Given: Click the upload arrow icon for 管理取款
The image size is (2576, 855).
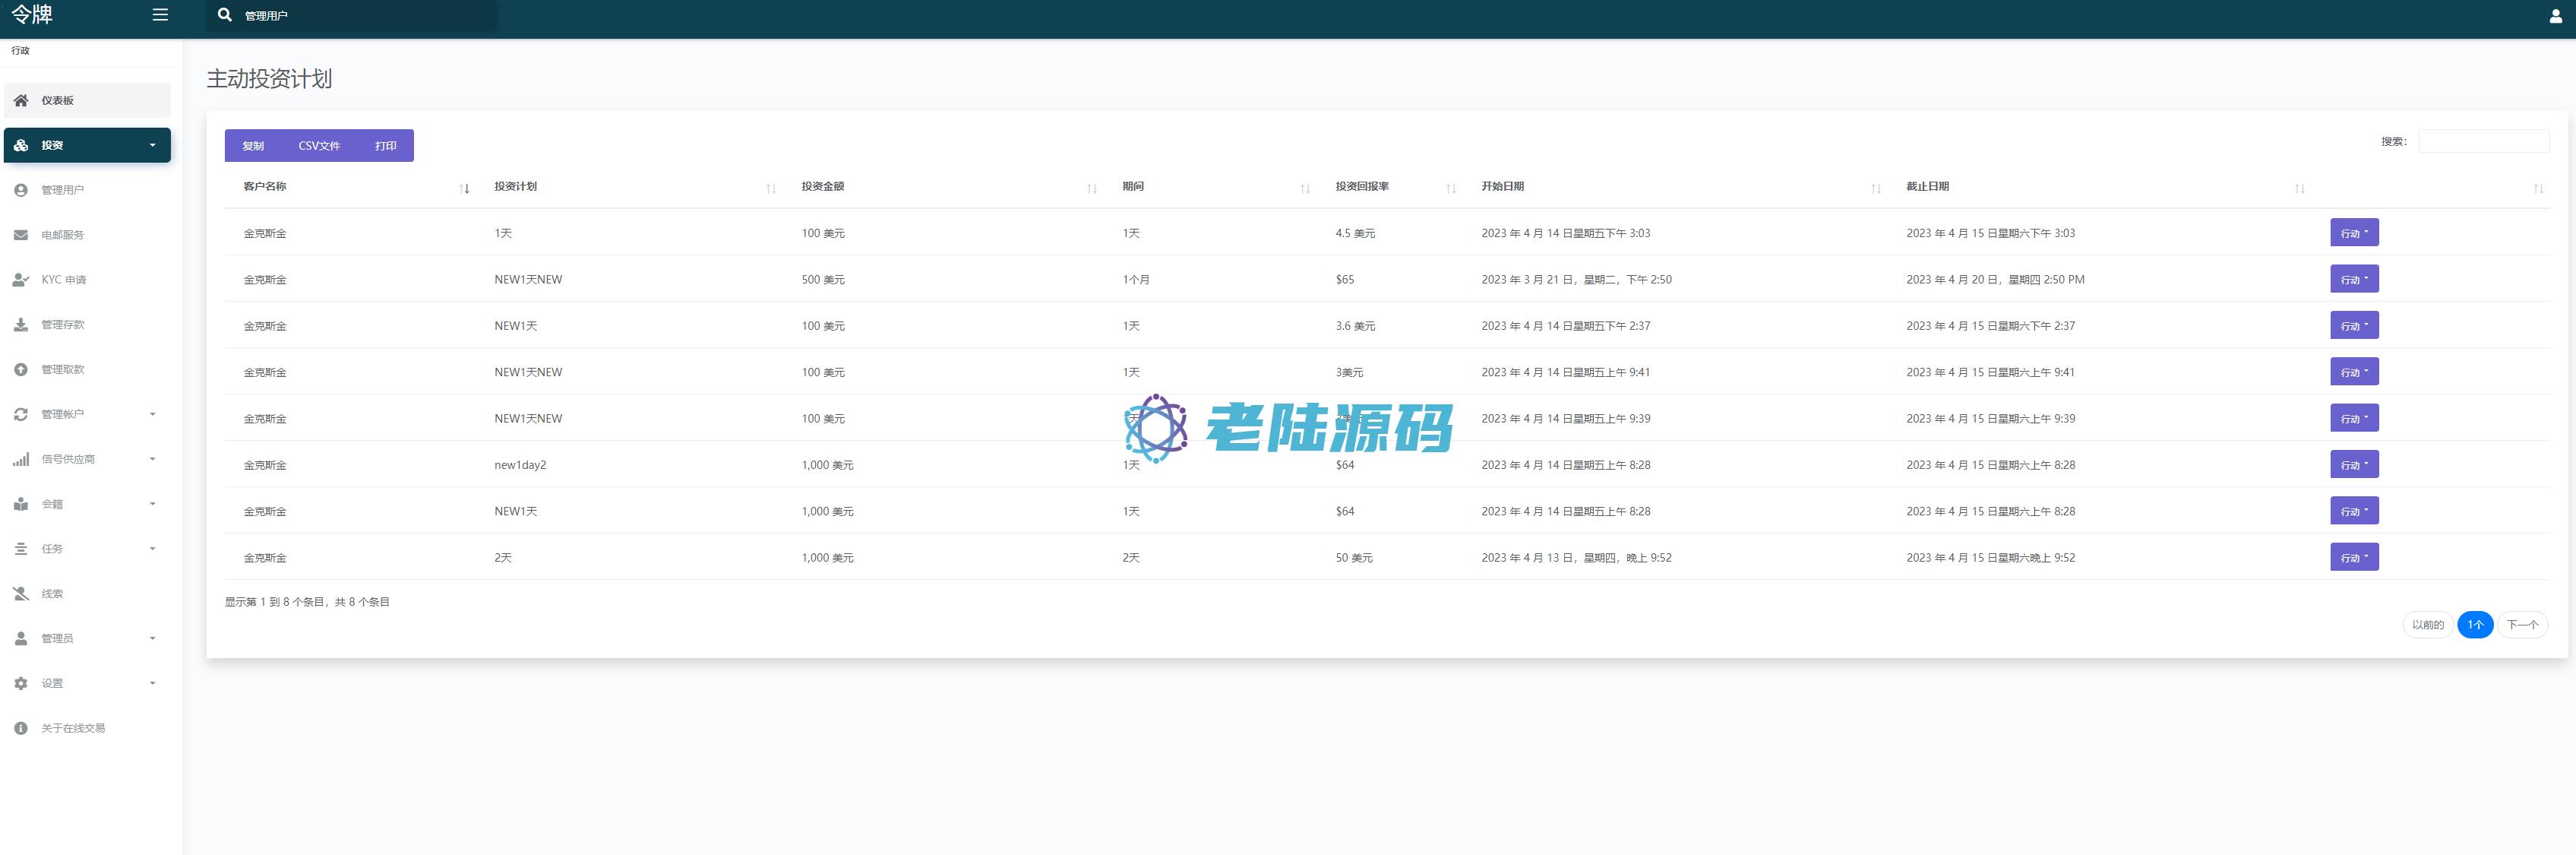Looking at the screenshot, I should pyautogui.click(x=21, y=370).
